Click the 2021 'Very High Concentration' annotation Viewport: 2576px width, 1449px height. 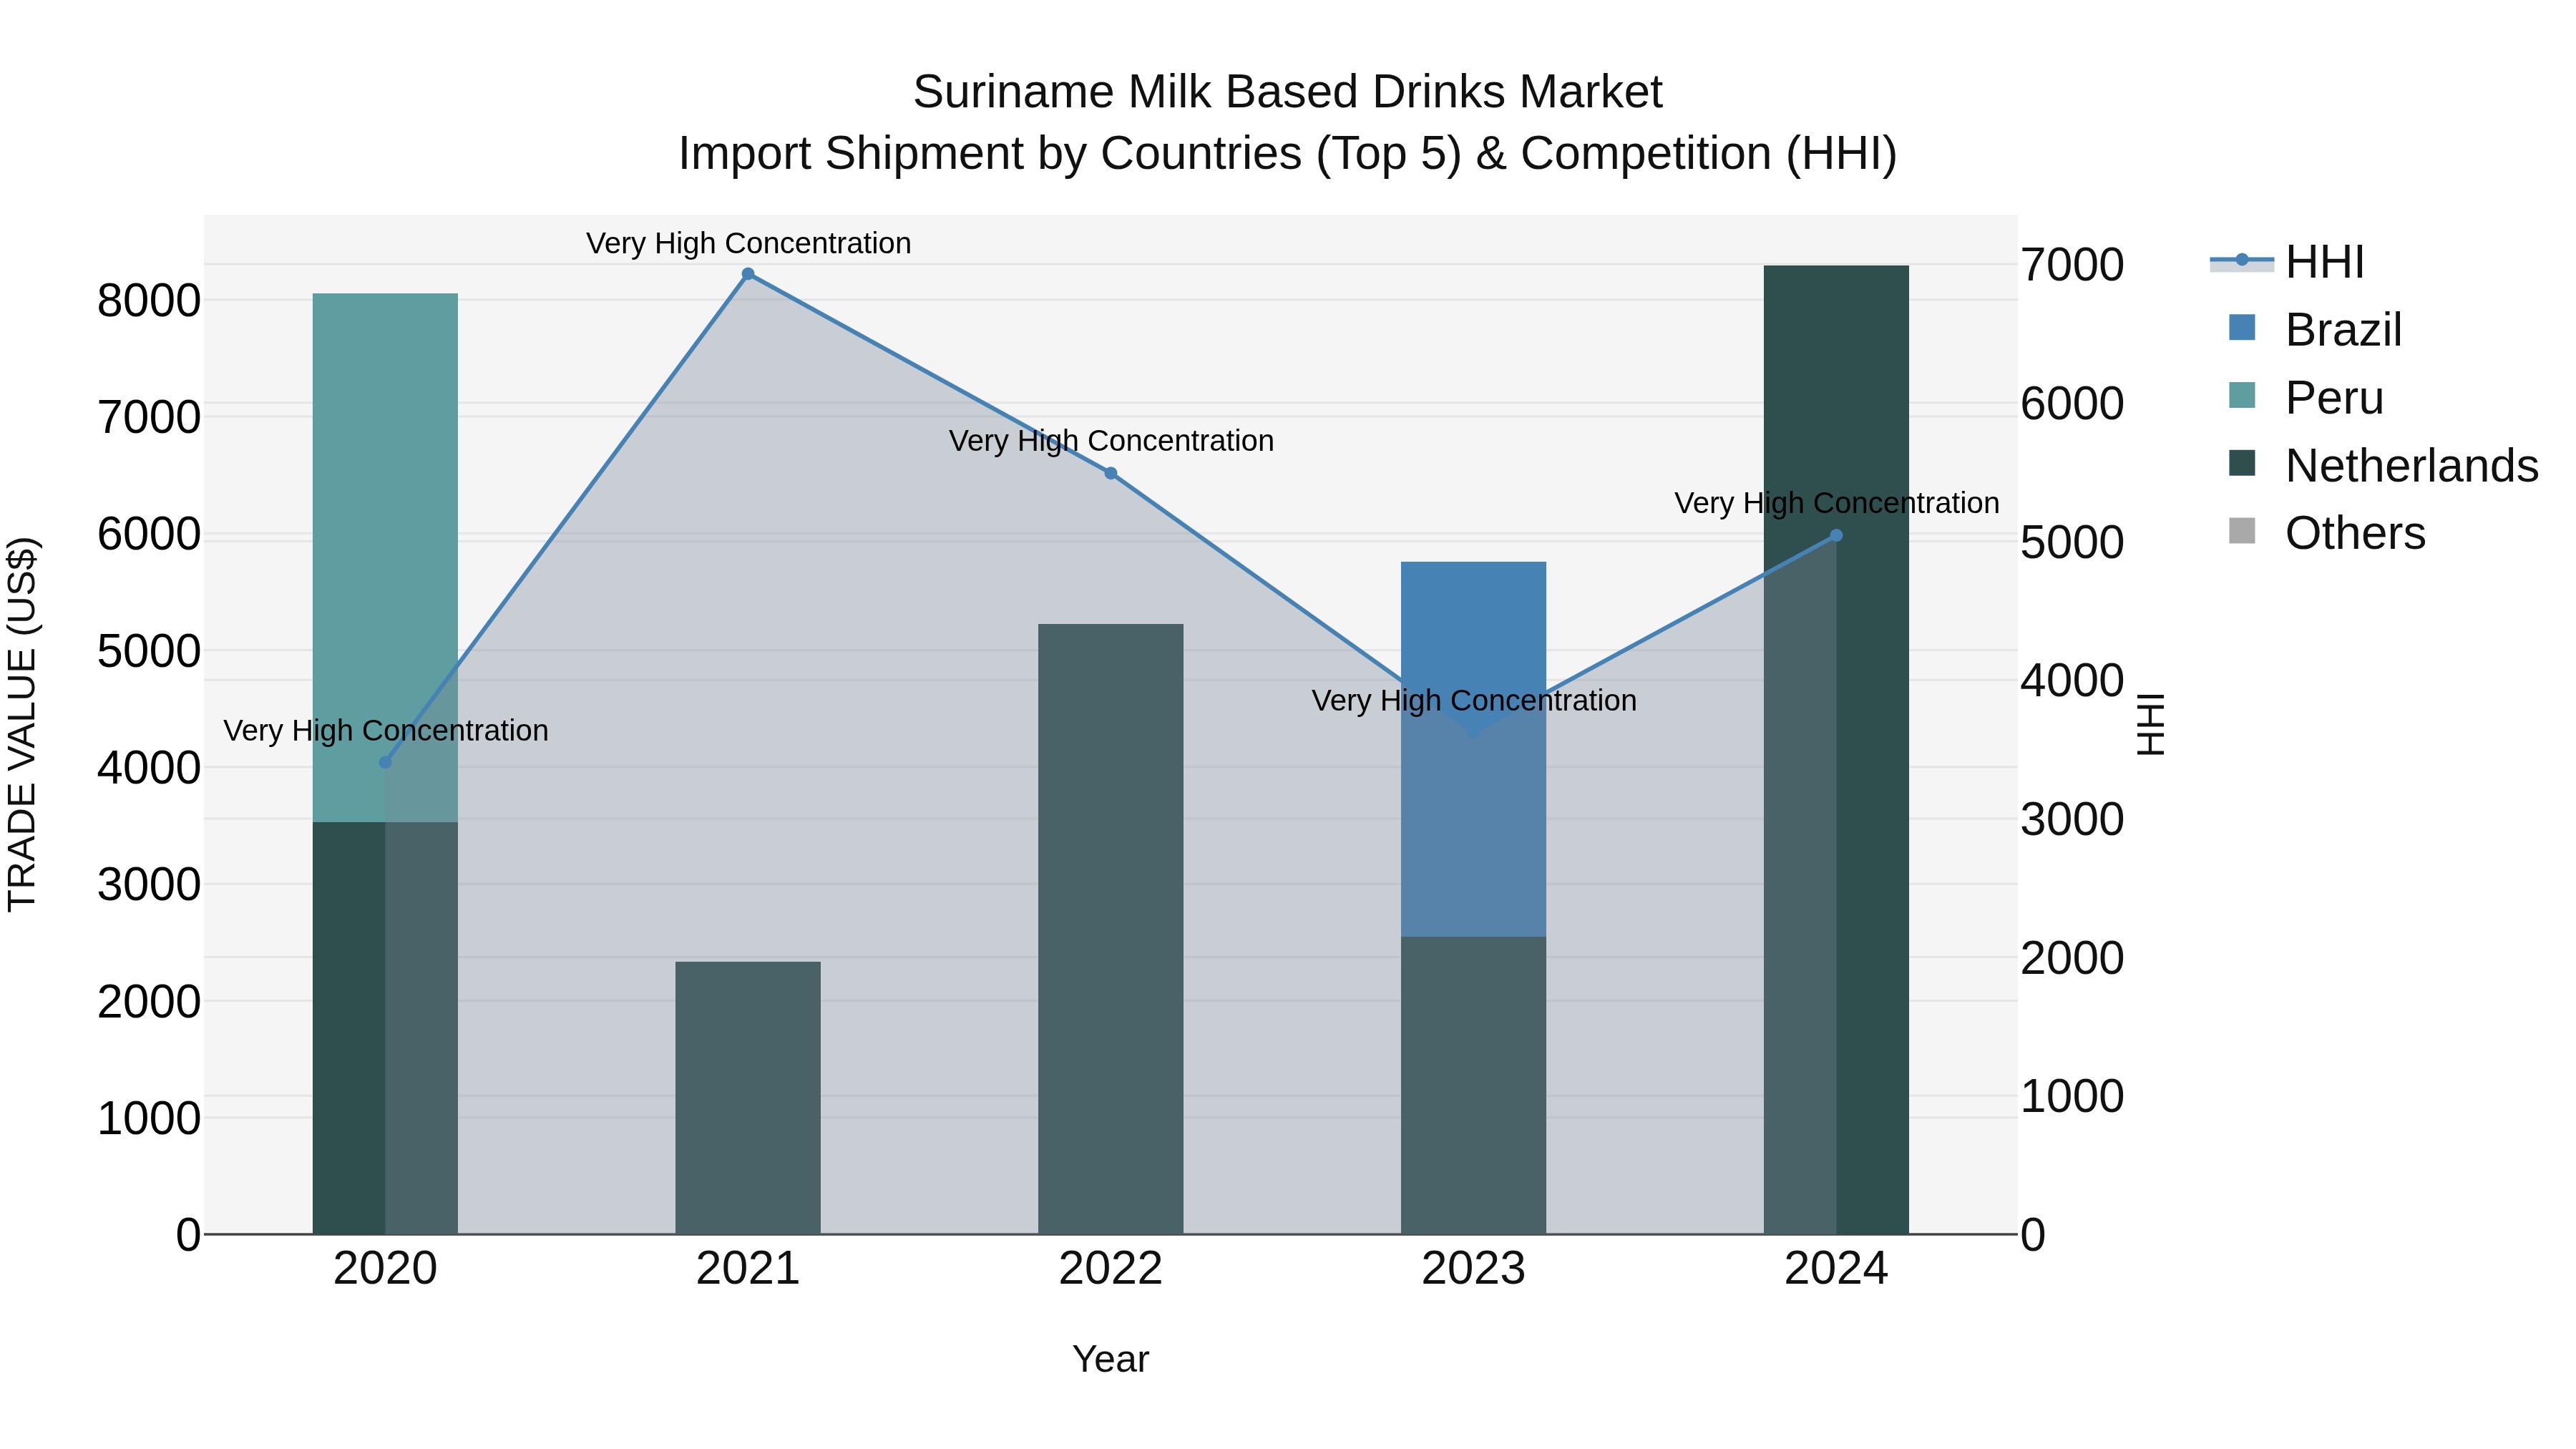(x=748, y=243)
